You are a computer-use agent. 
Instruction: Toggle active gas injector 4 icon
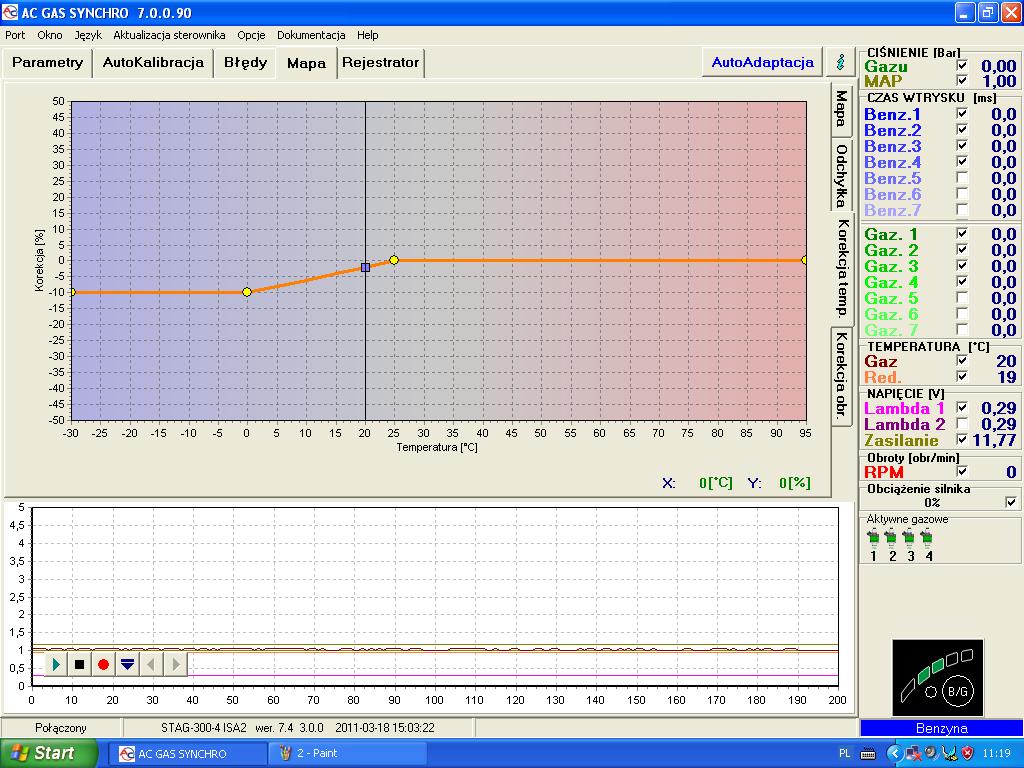point(927,539)
